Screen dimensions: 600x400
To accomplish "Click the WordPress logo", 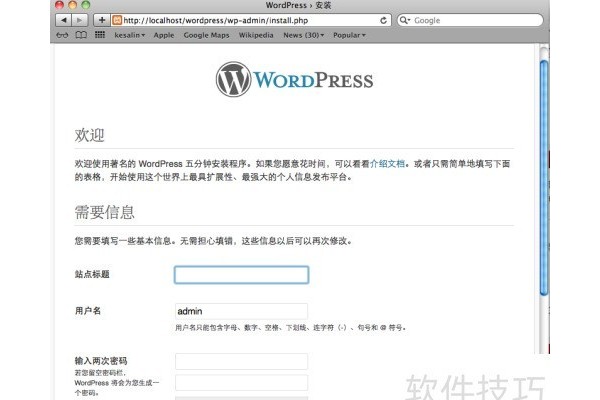I will tap(294, 80).
